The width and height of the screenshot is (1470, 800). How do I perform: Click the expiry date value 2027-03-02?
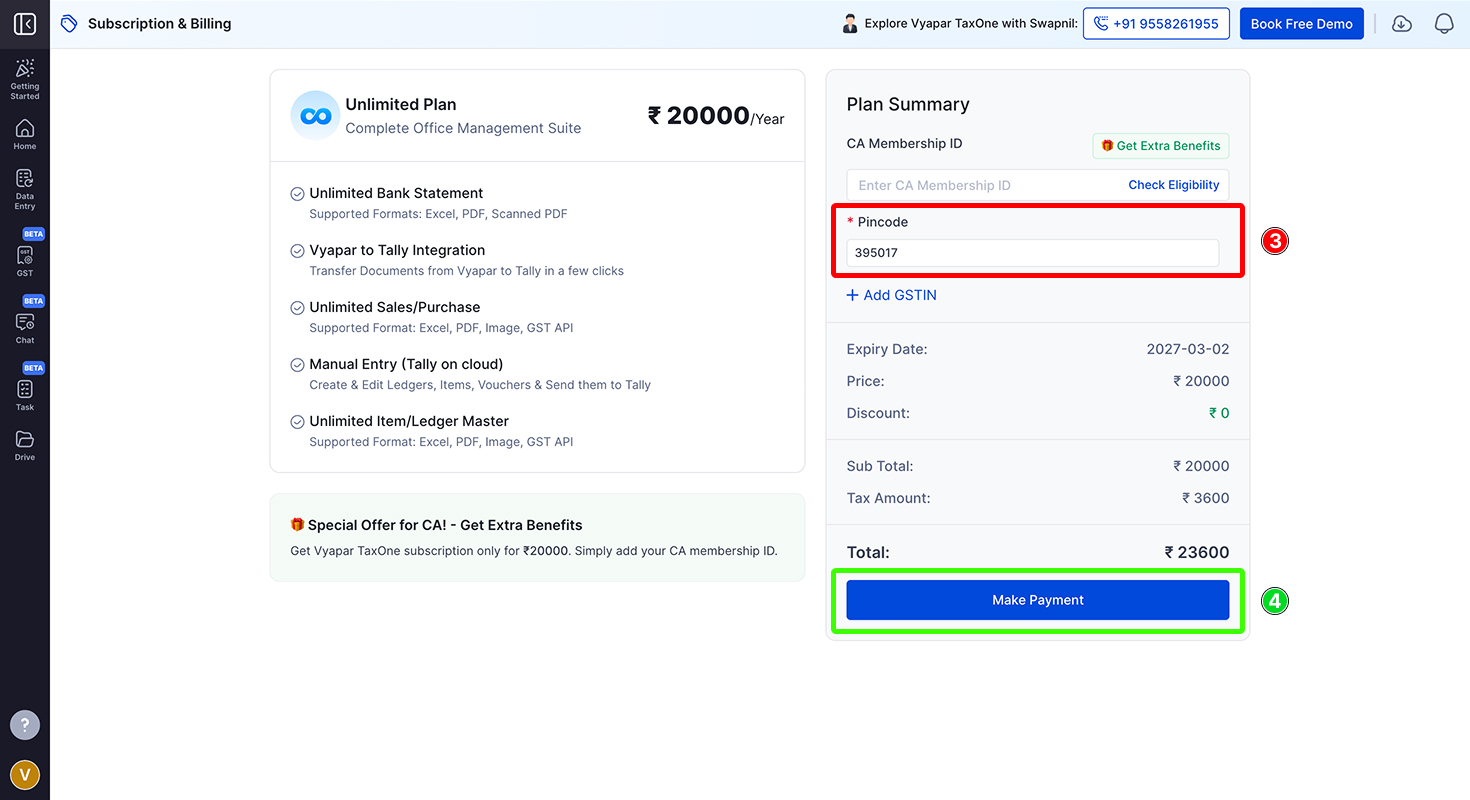1188,349
